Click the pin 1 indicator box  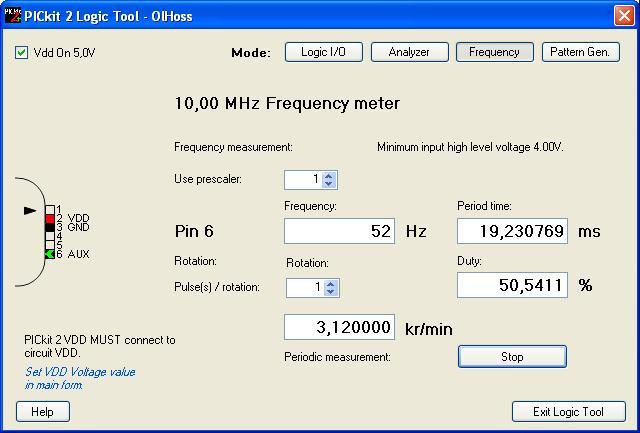pos(50,210)
